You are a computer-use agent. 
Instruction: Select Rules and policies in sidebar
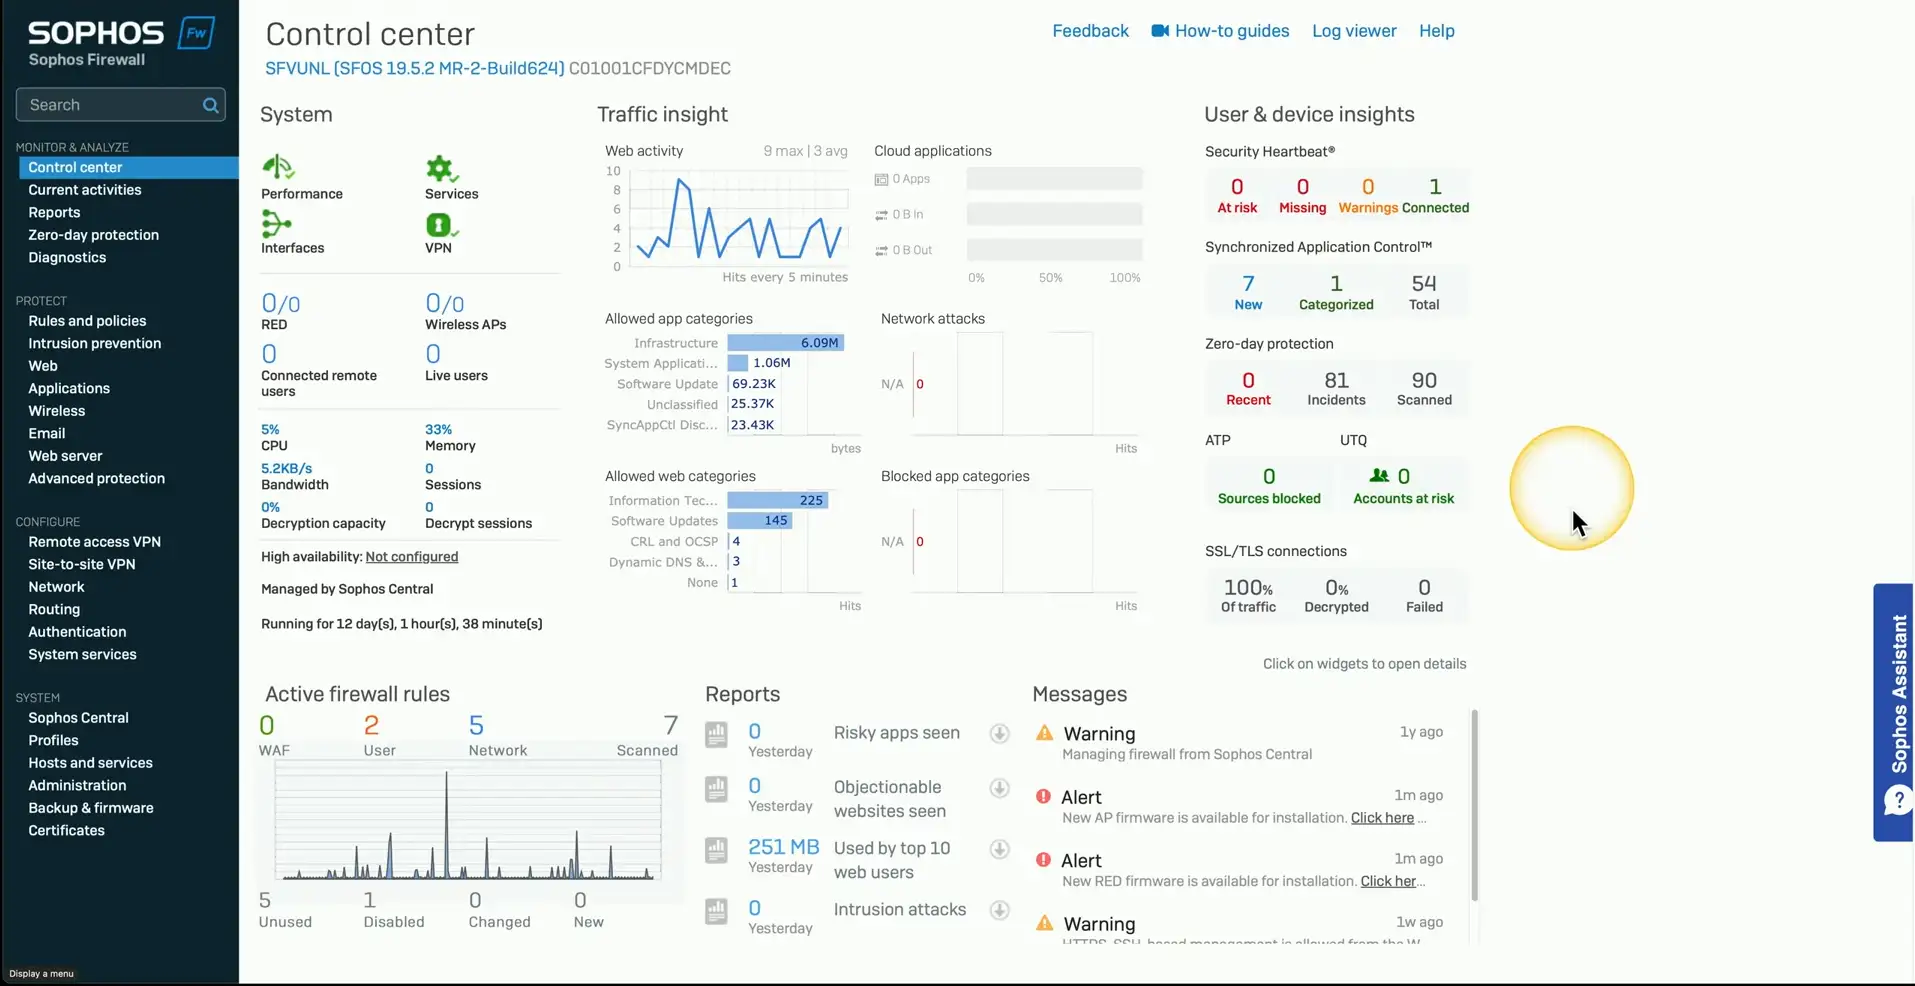87,321
